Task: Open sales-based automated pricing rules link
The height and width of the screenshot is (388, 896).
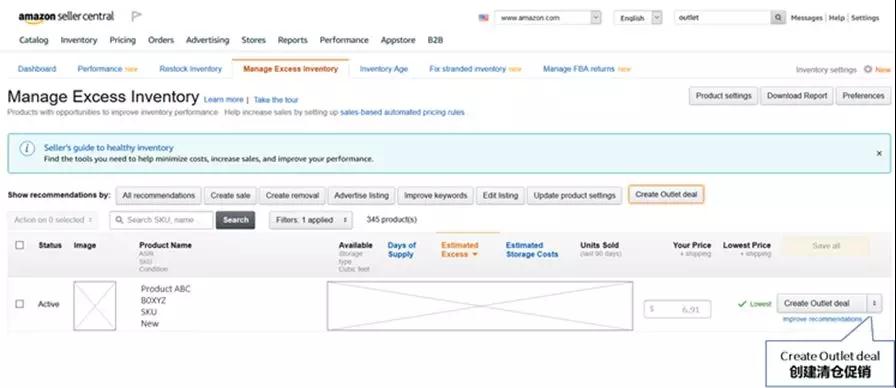Action: tap(402, 113)
